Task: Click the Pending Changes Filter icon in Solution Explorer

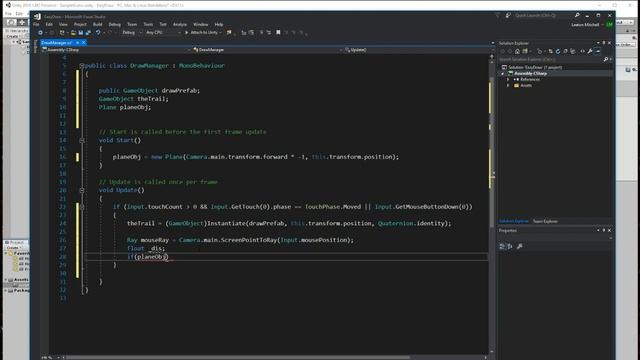Action: point(540,51)
